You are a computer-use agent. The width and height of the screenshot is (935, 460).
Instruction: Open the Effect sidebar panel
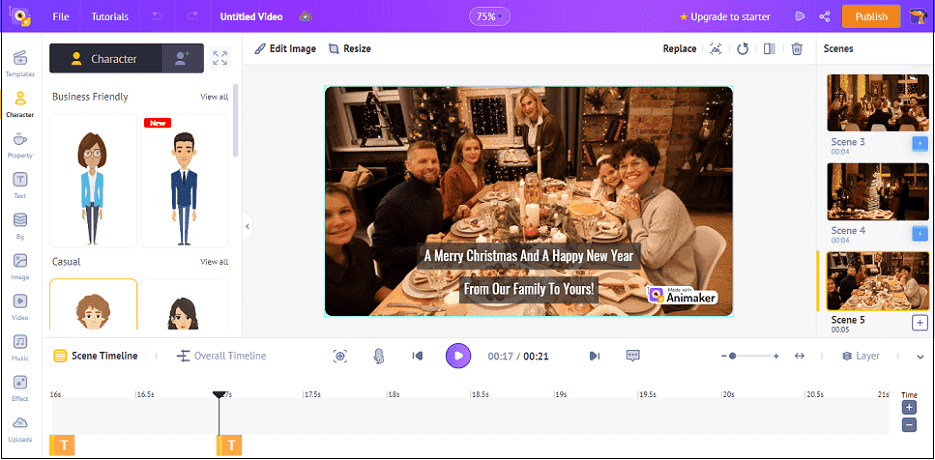[20, 388]
